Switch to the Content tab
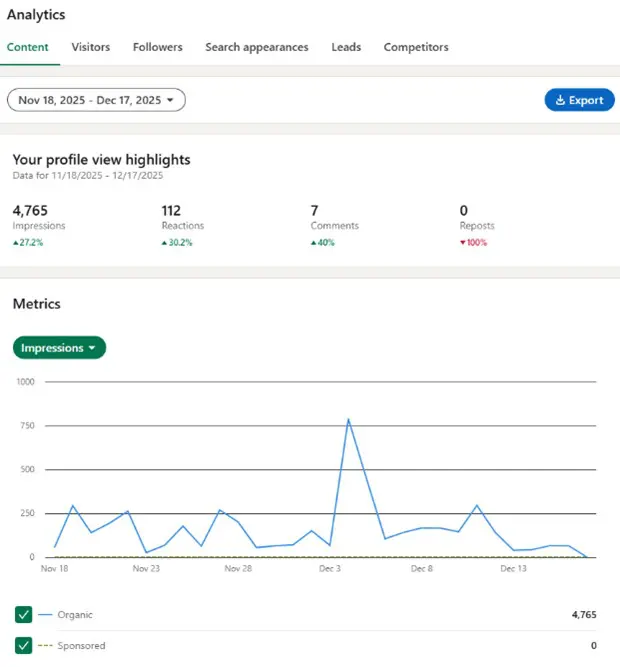Image resolution: width=620 pixels, height=667 pixels. point(28,47)
